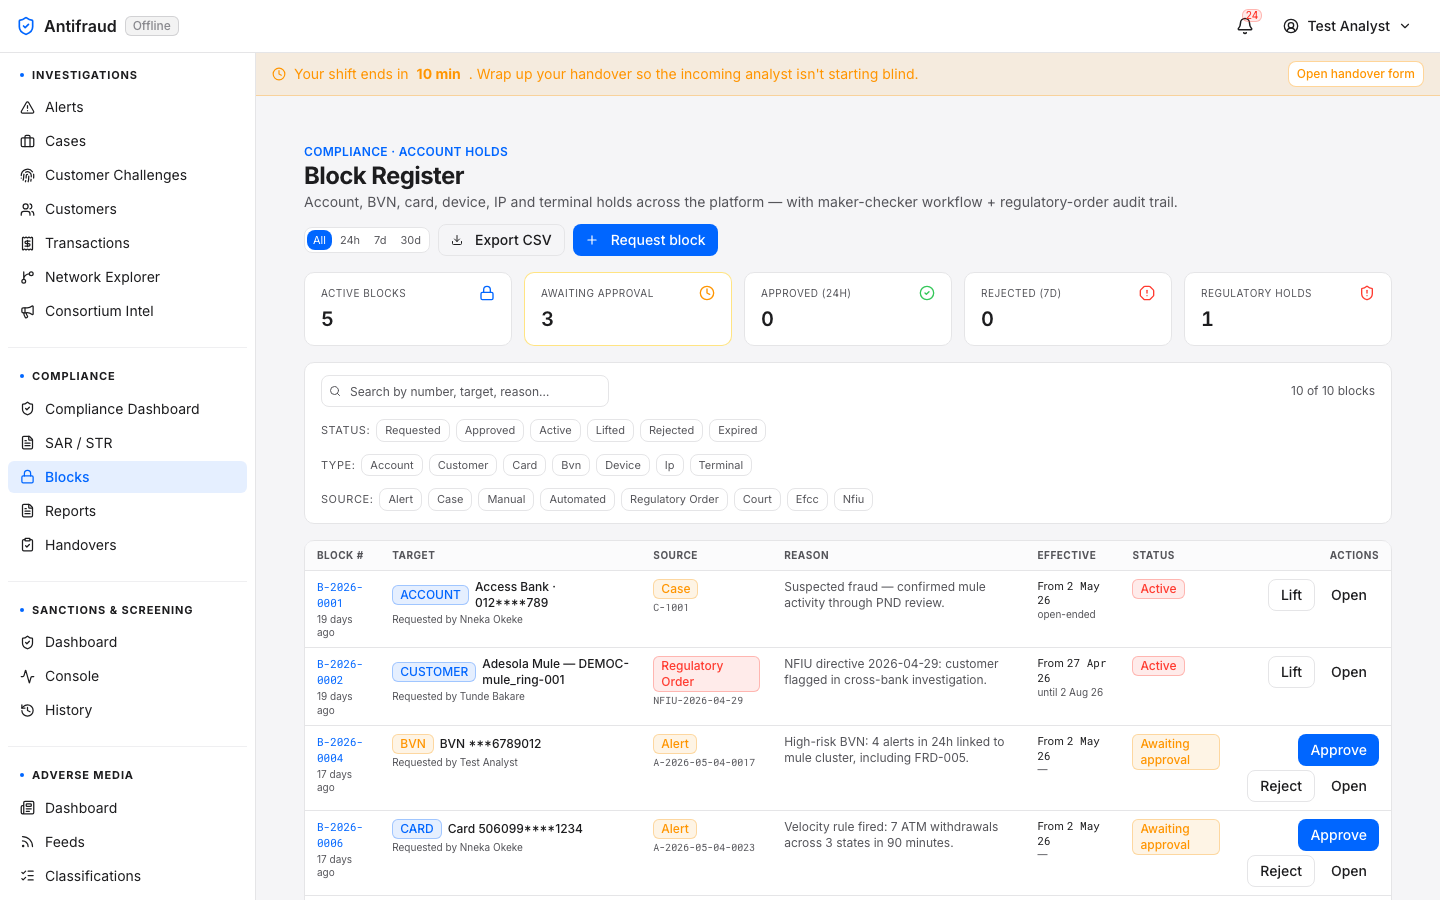Click the Network Explorer graph icon
This screenshot has height=900, width=1440.
(x=28, y=277)
